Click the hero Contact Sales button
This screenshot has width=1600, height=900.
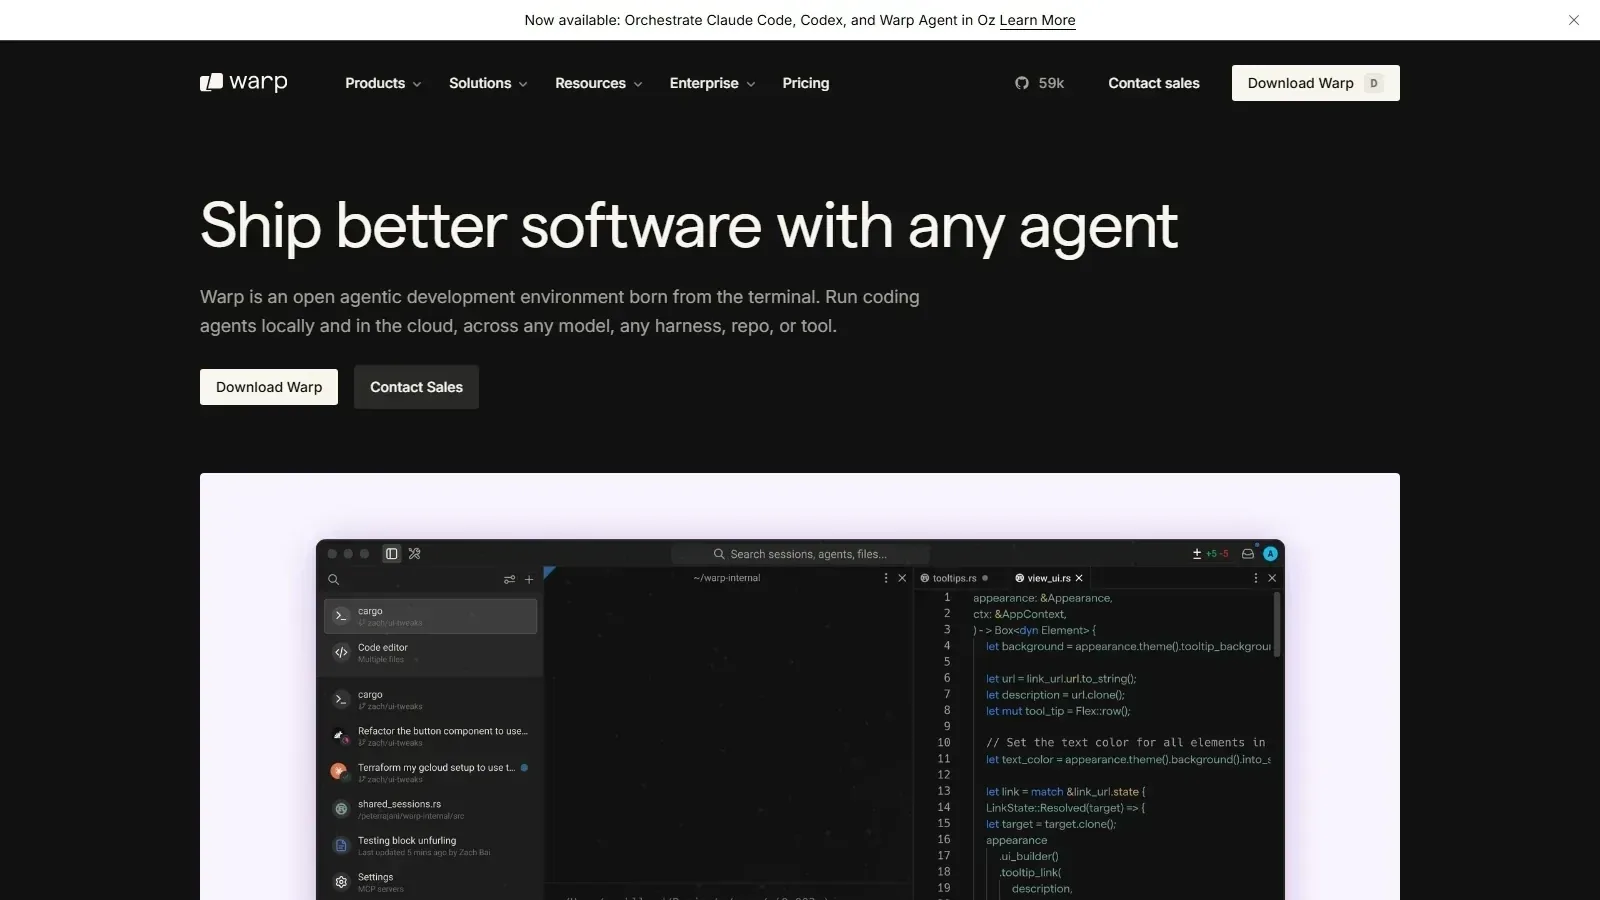pyautogui.click(x=416, y=387)
